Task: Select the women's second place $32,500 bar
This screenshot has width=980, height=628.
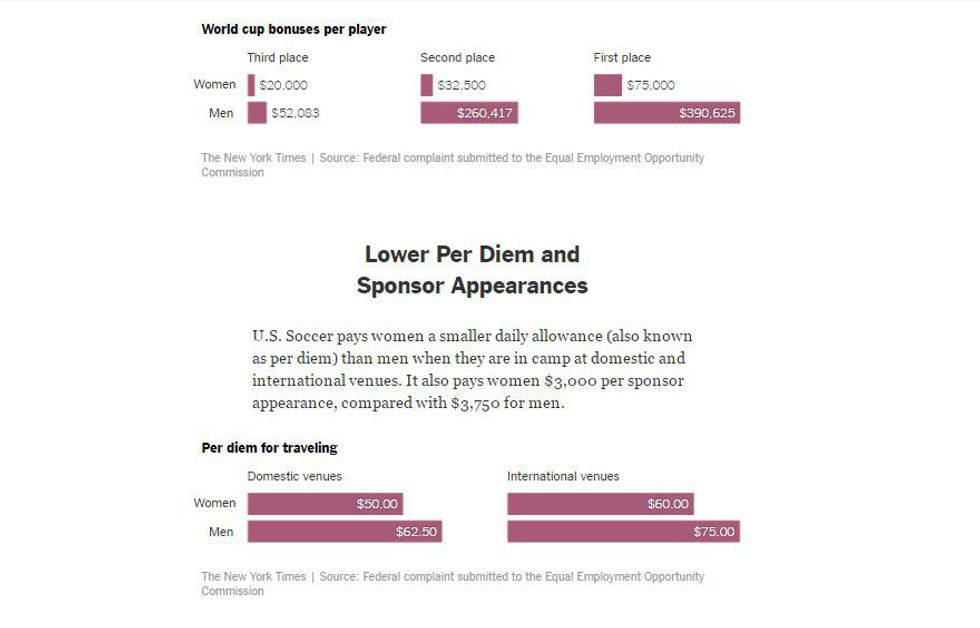Action: click(427, 85)
